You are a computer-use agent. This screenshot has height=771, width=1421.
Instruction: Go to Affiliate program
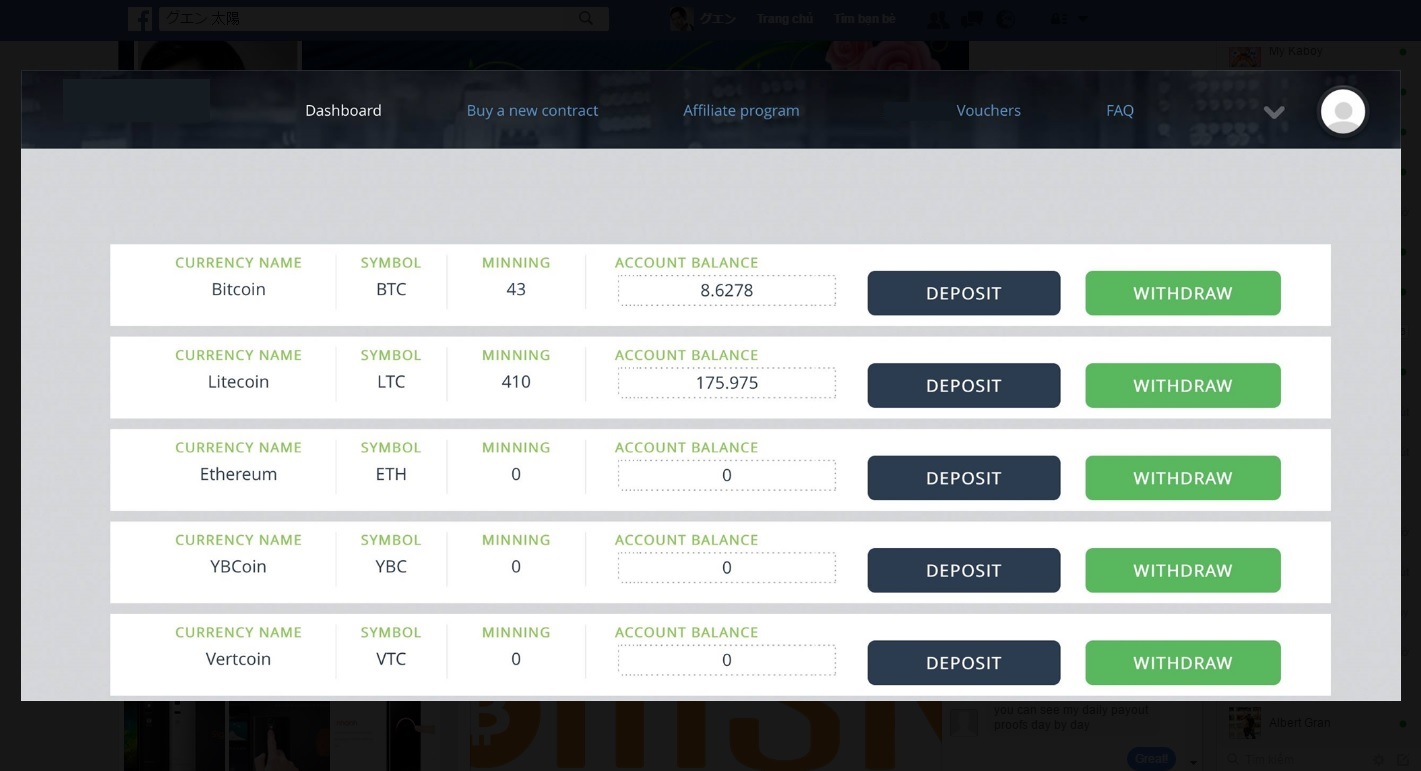741,110
